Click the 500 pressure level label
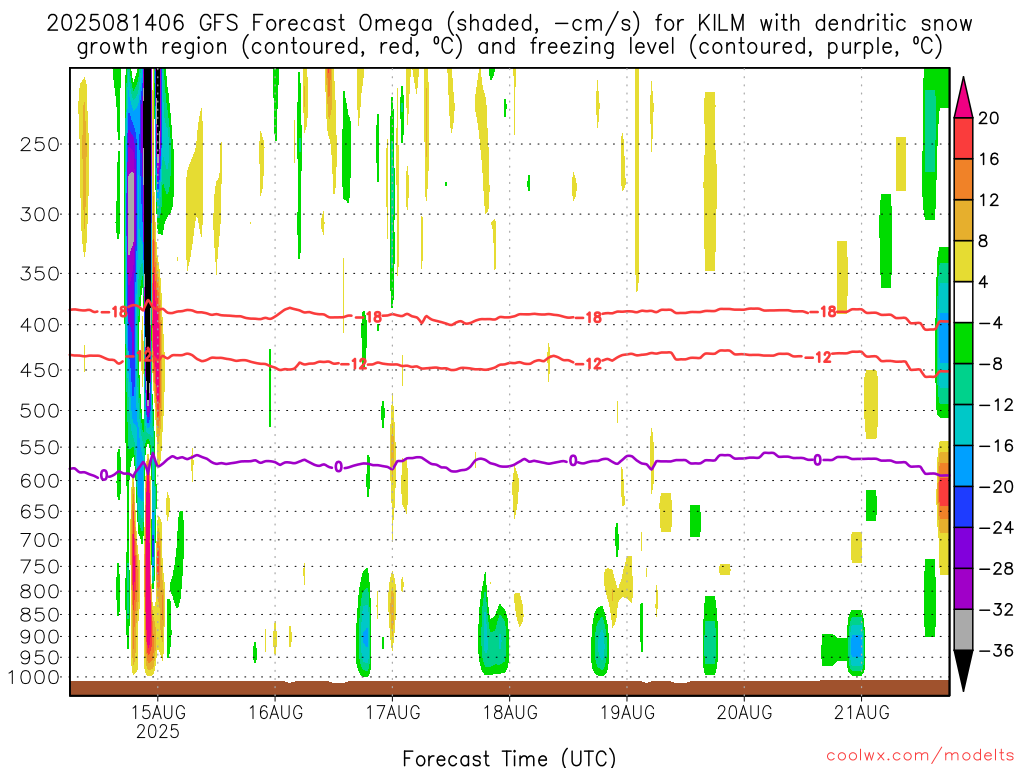 (x=40, y=411)
